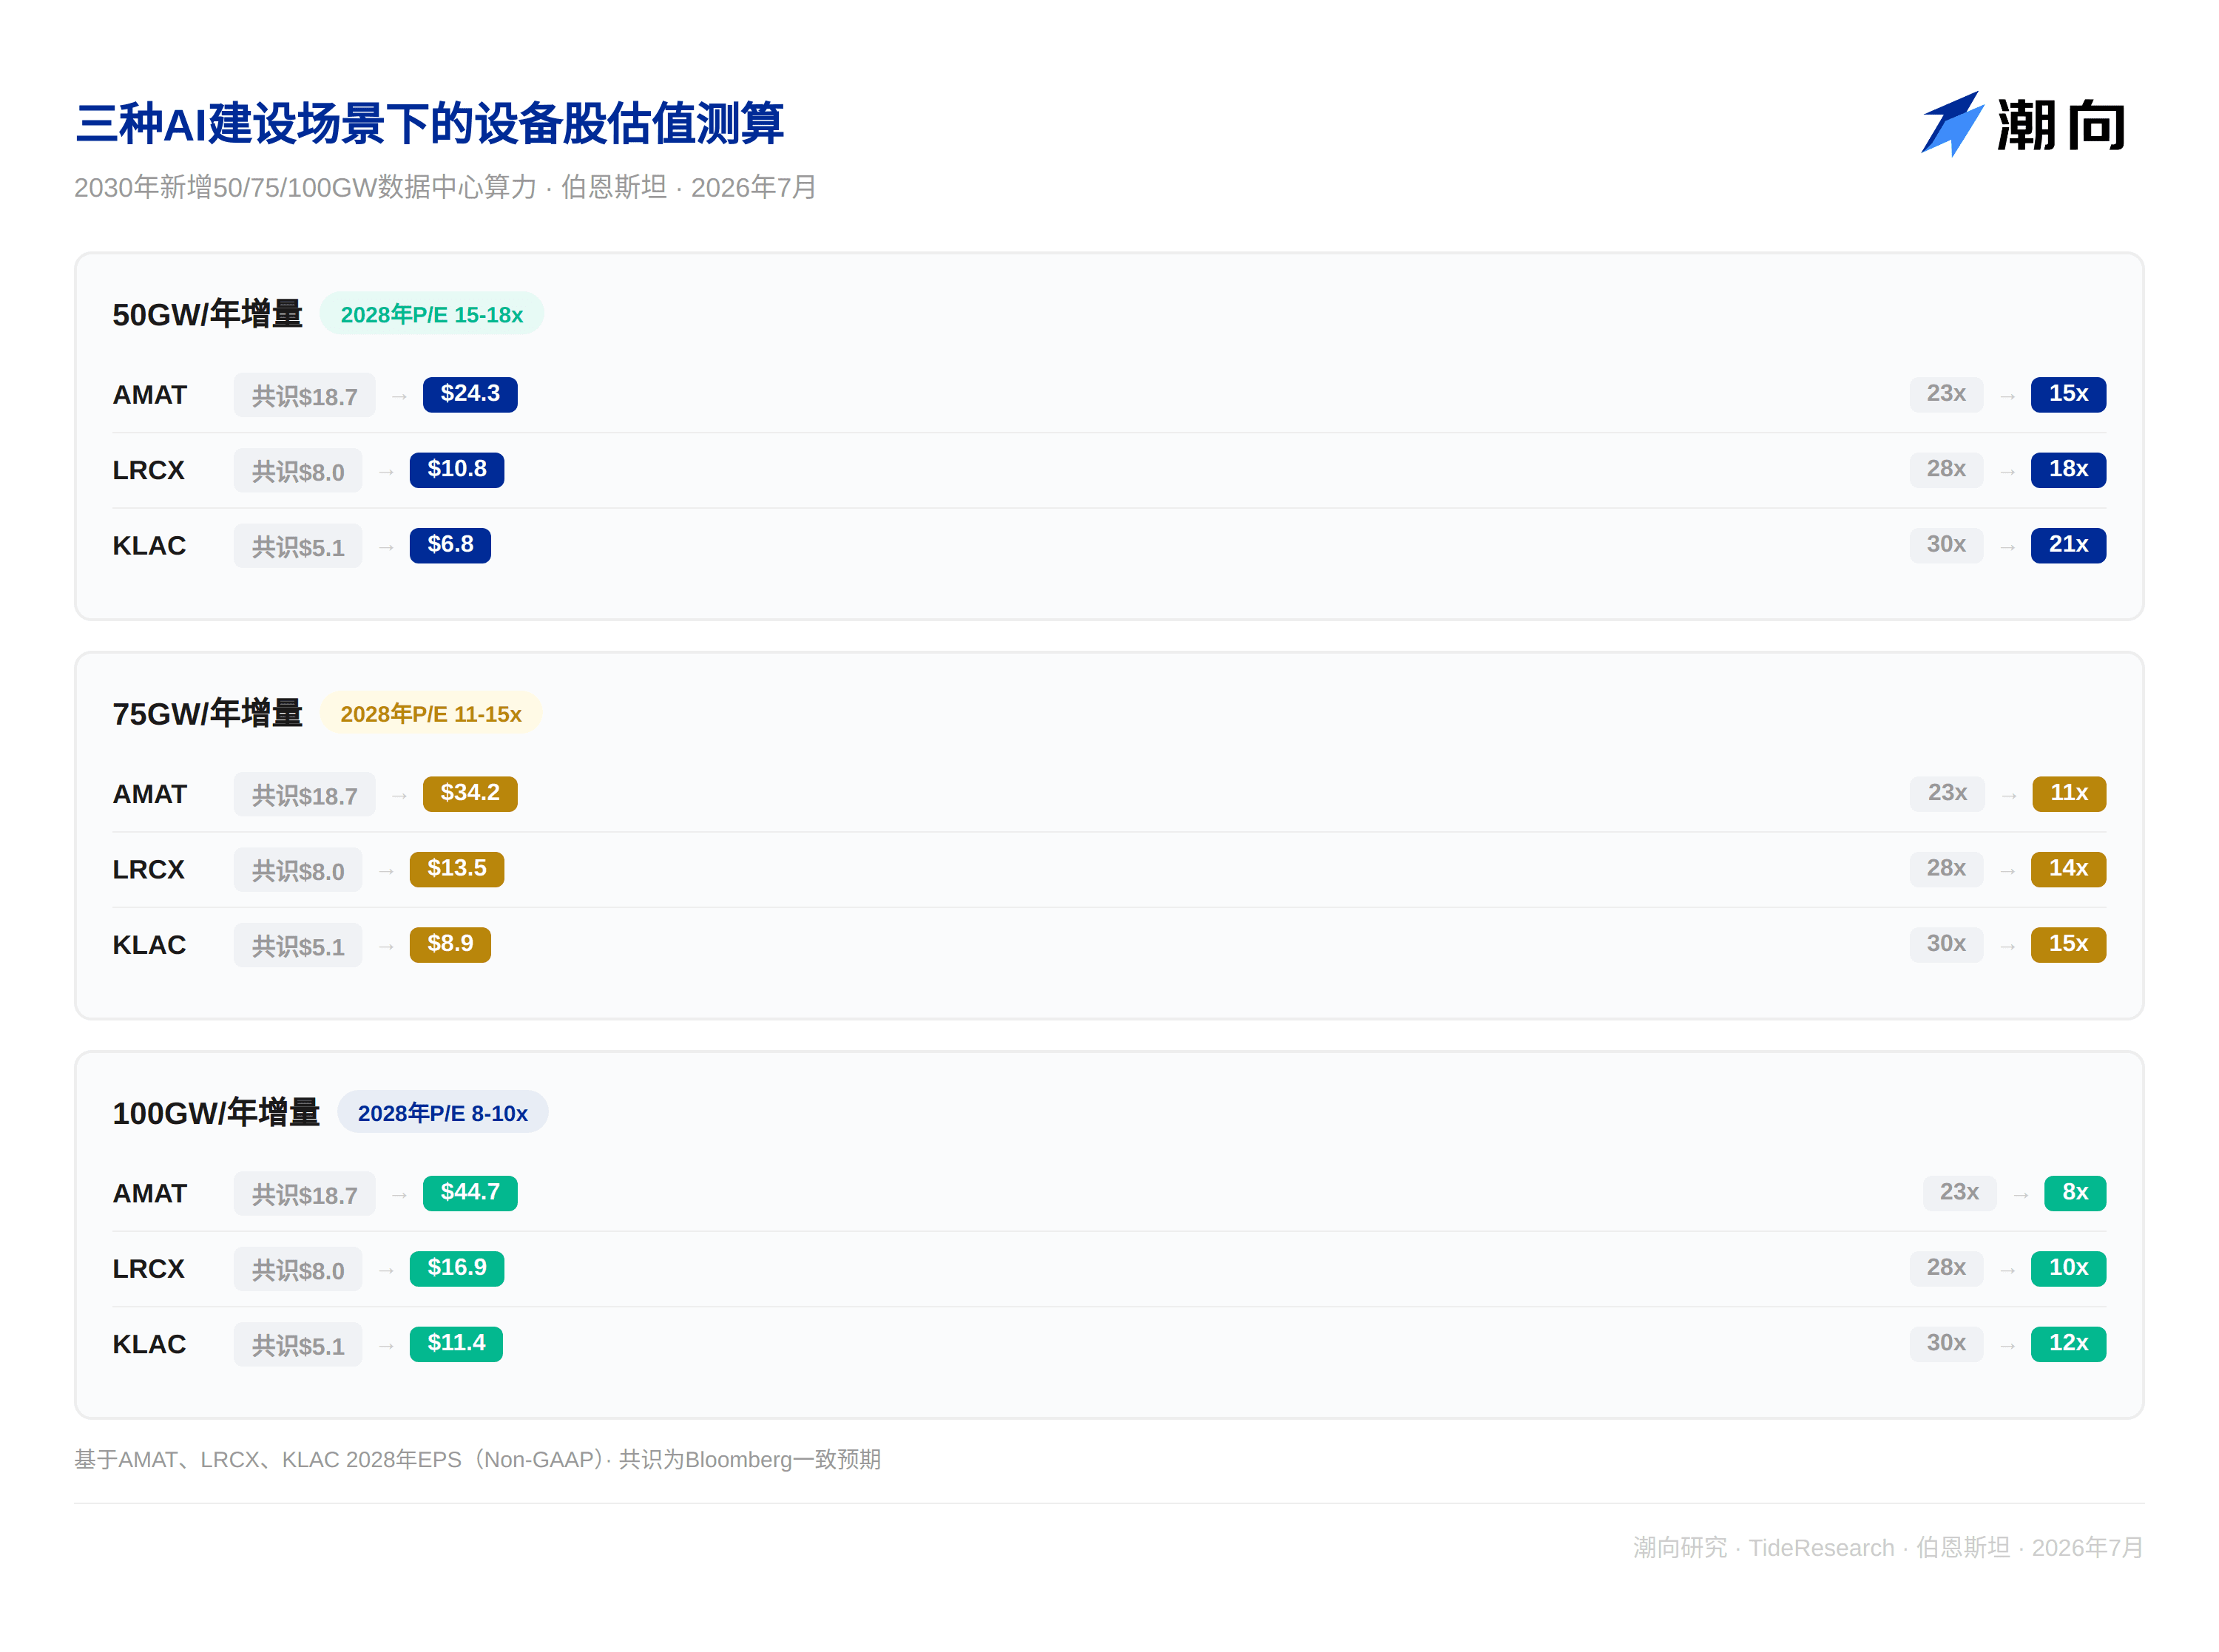Click the title 三种AI建设场景下的设备股估值测算
This screenshot has width=2219, height=1652.
click(x=430, y=124)
